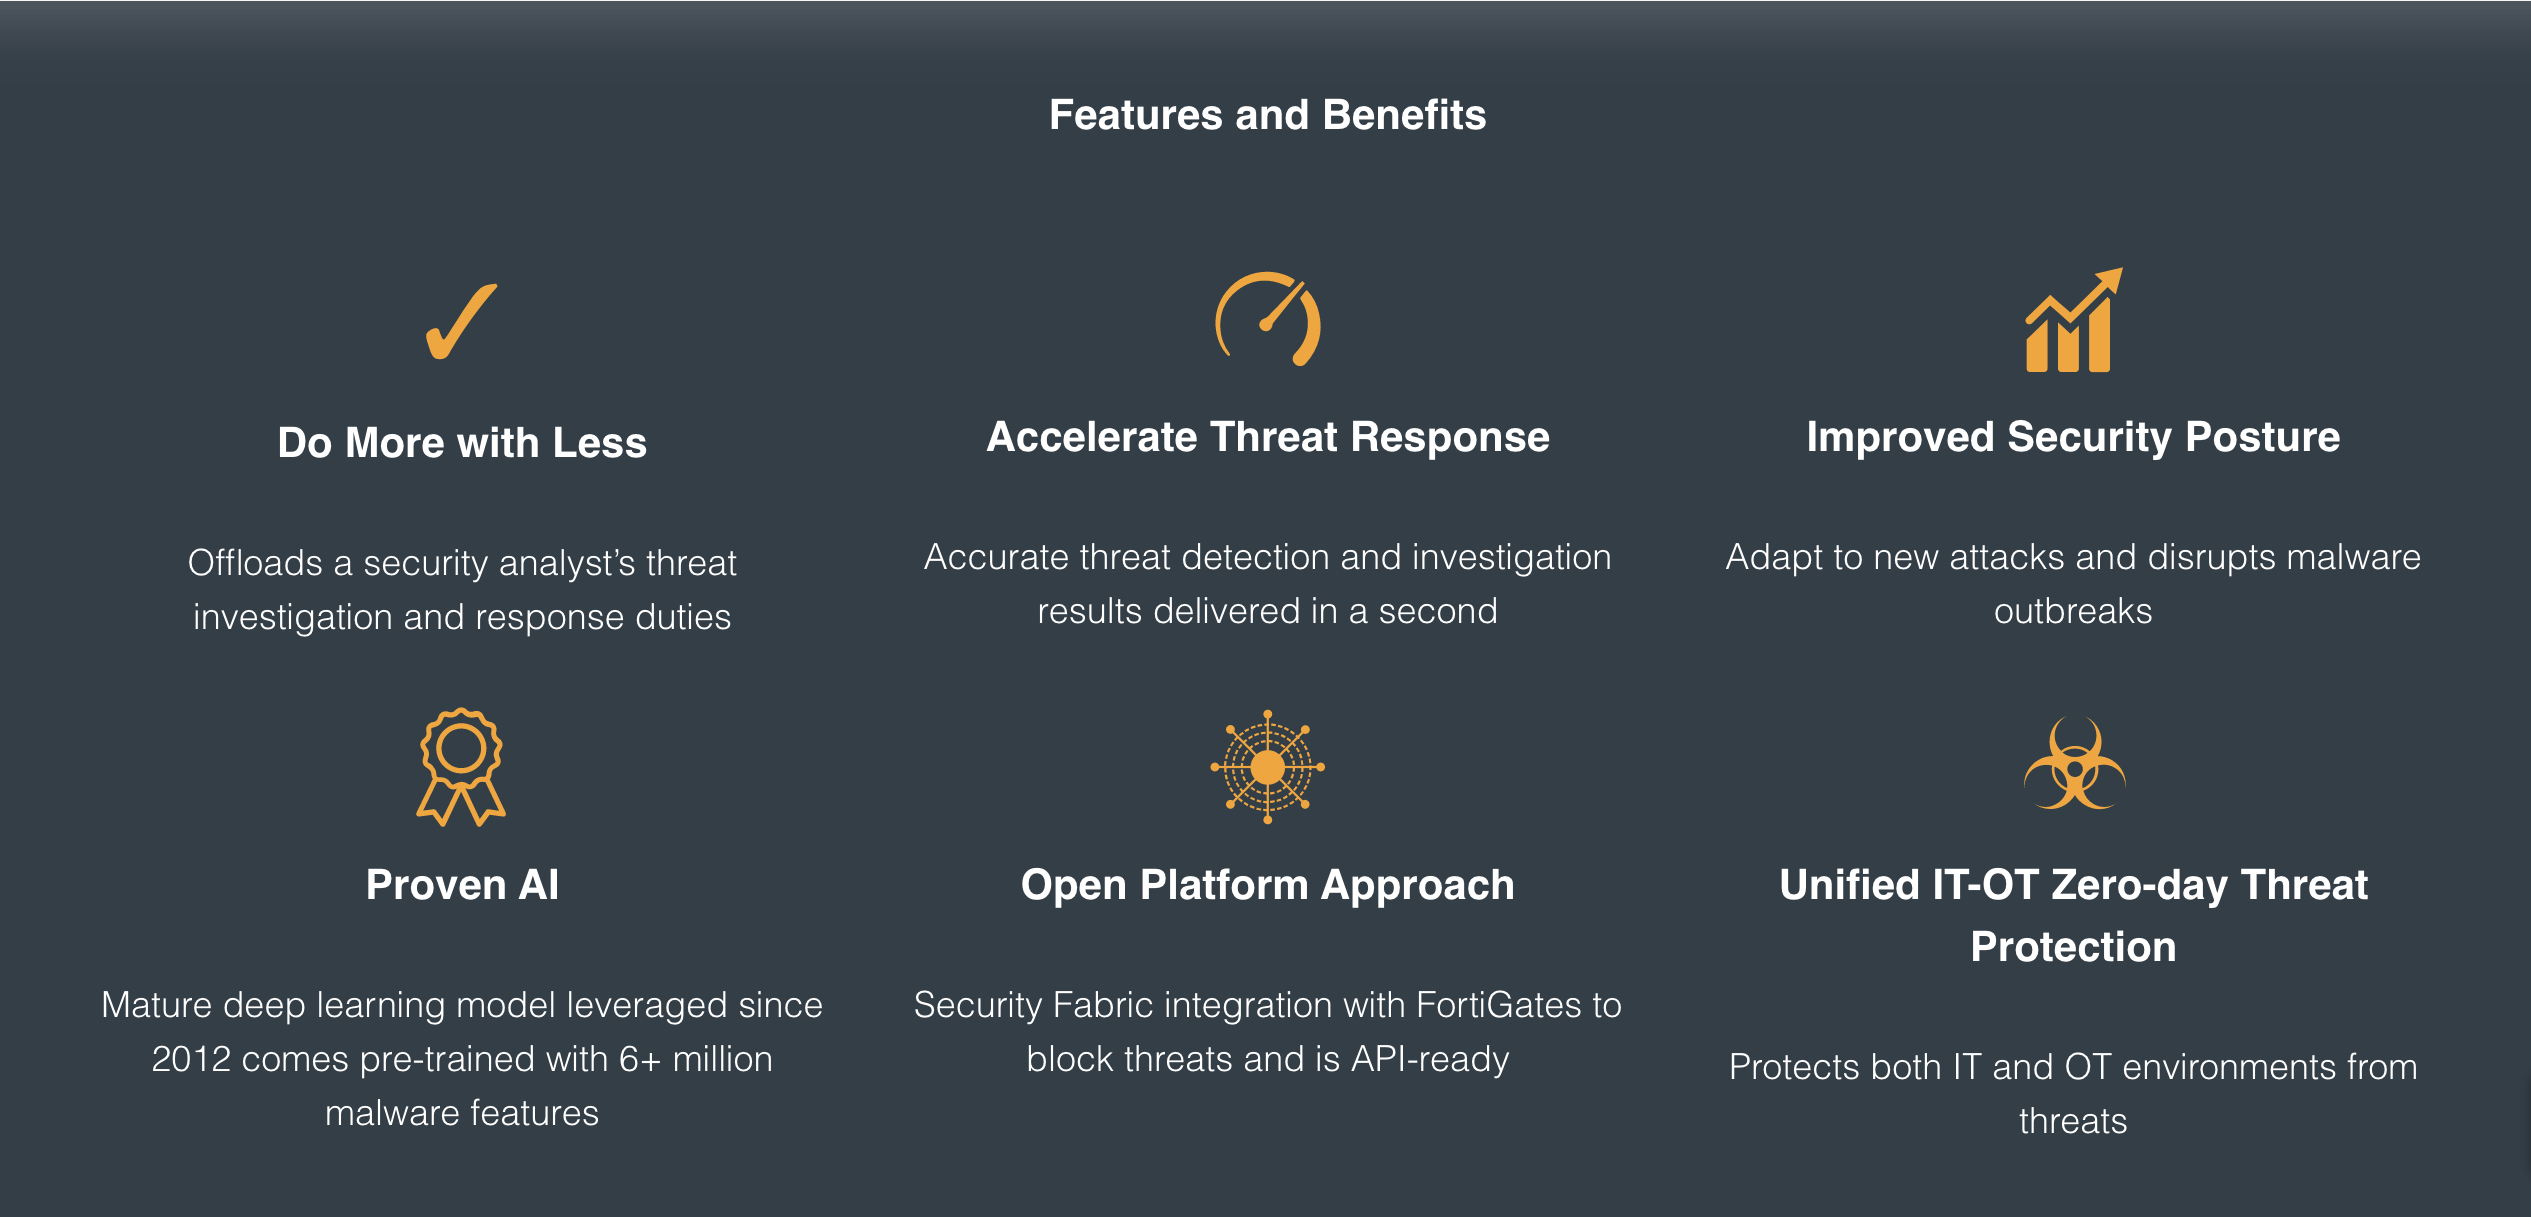This screenshot has width=2531, height=1217.
Task: Click the biohazard symbol icon
Action: [x=2074, y=765]
